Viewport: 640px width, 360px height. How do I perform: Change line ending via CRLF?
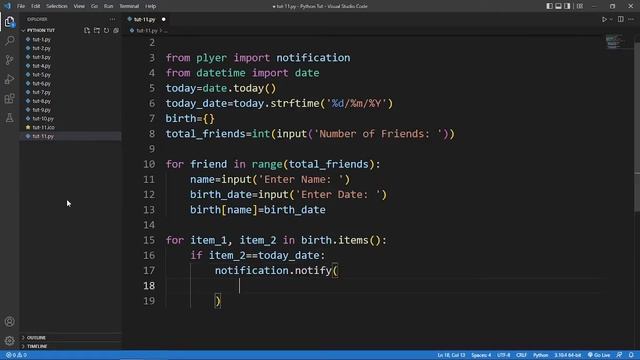[521, 355]
